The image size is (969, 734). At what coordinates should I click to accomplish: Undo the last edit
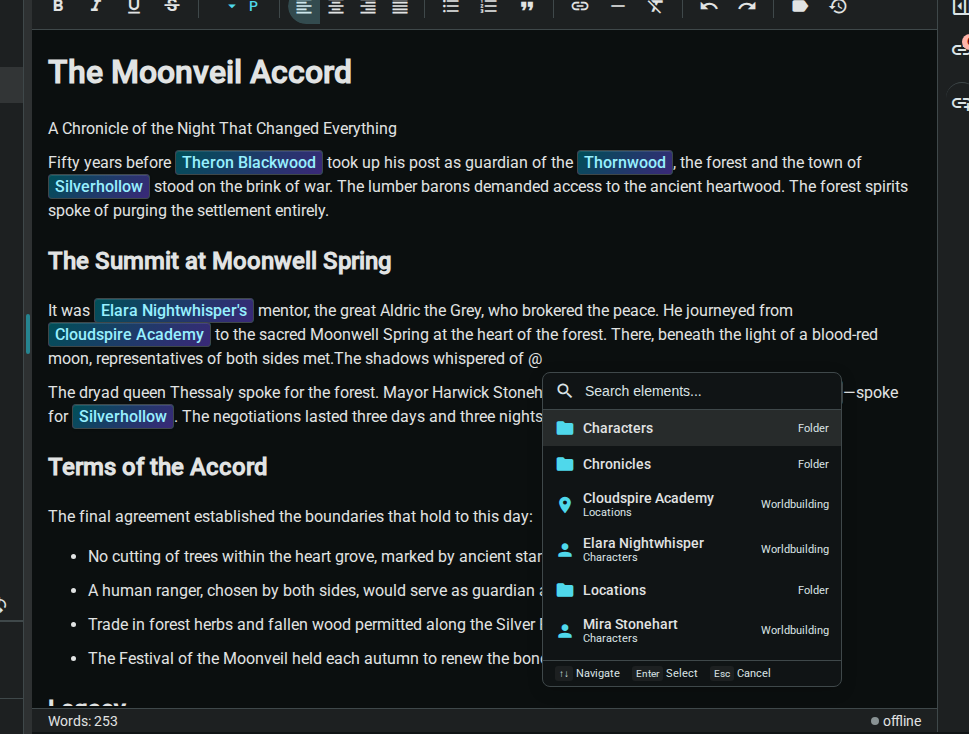[709, 7]
